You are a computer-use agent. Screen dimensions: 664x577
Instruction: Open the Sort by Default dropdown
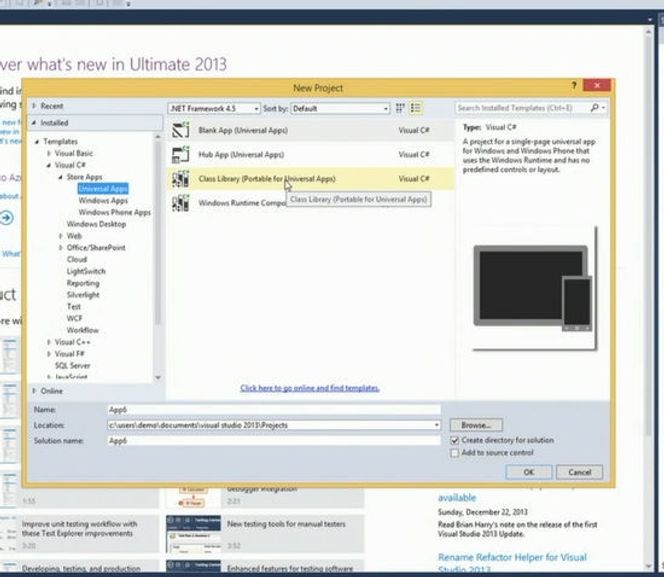(x=340, y=108)
